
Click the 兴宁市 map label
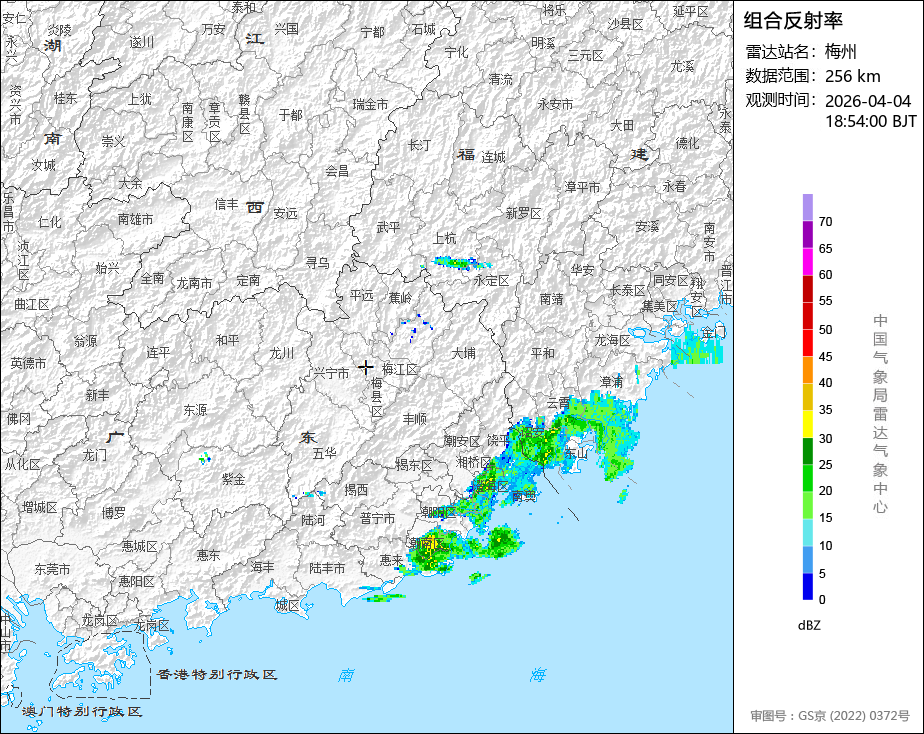(x=331, y=373)
